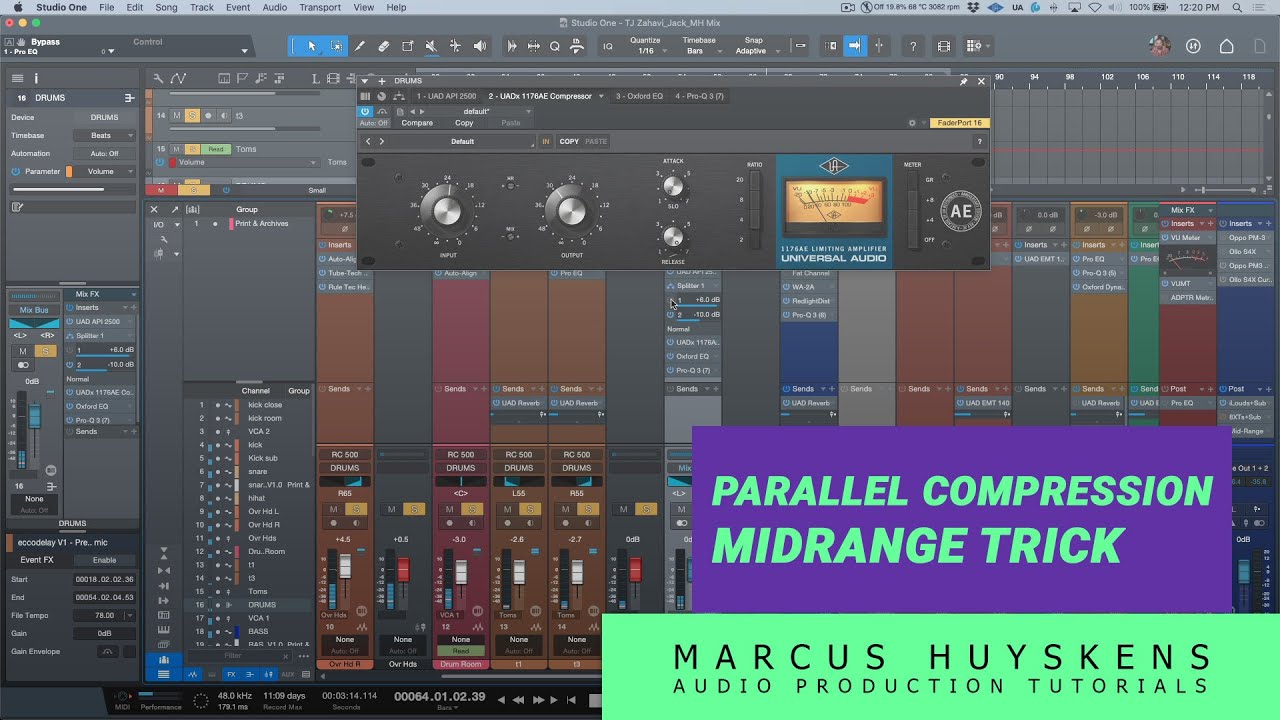The image size is (1280, 720).
Task: Show the FX section in console
Action: [231, 674]
